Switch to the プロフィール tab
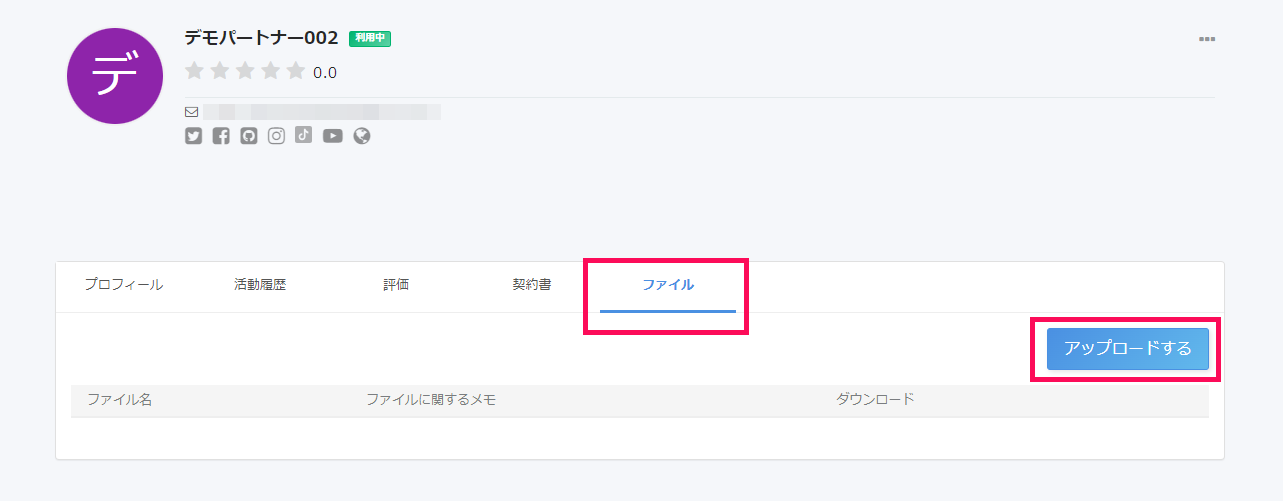1283x501 pixels. (x=123, y=285)
